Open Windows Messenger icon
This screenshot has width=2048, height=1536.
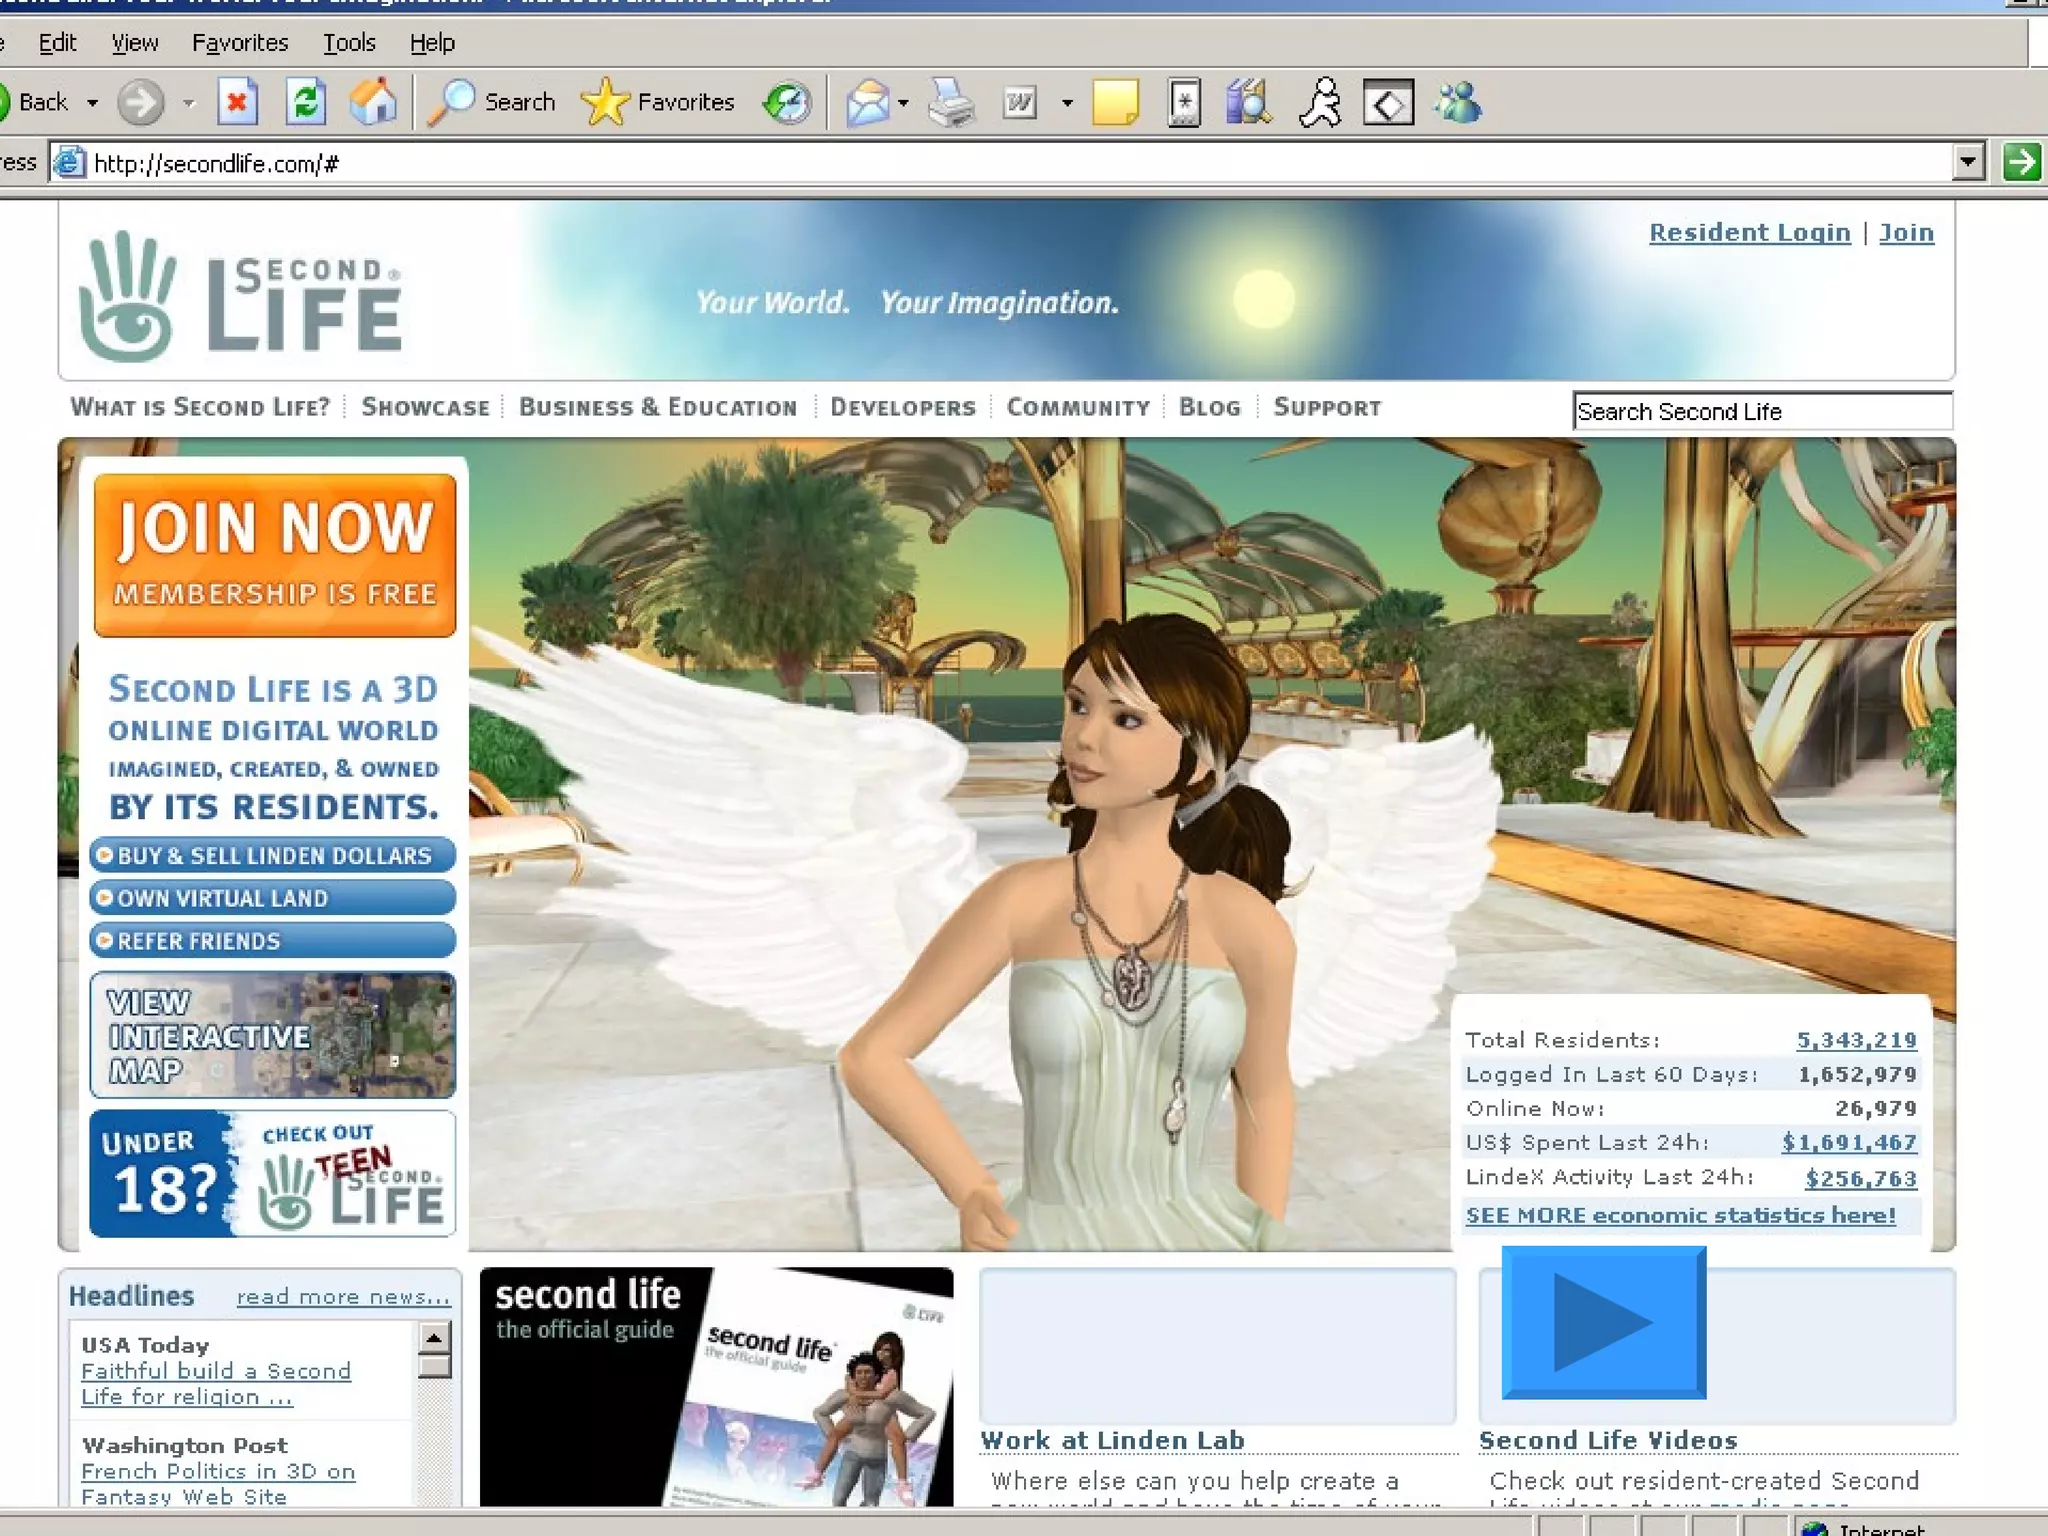point(1458,102)
